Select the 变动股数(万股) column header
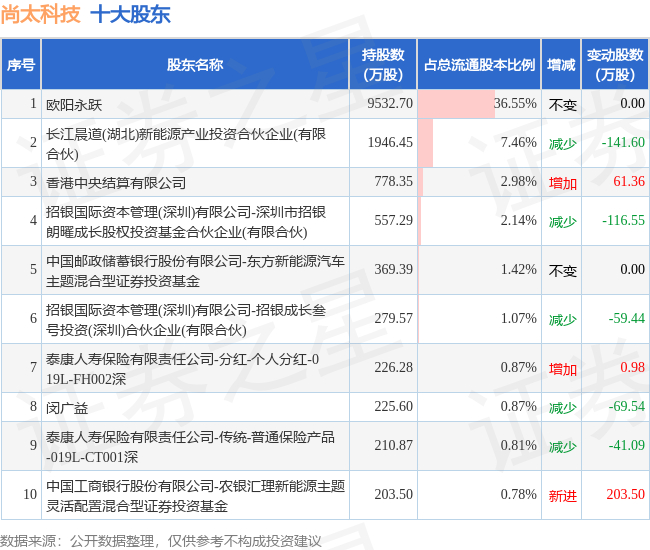Image resolution: width=650 pixels, height=550 pixels. coord(615,65)
